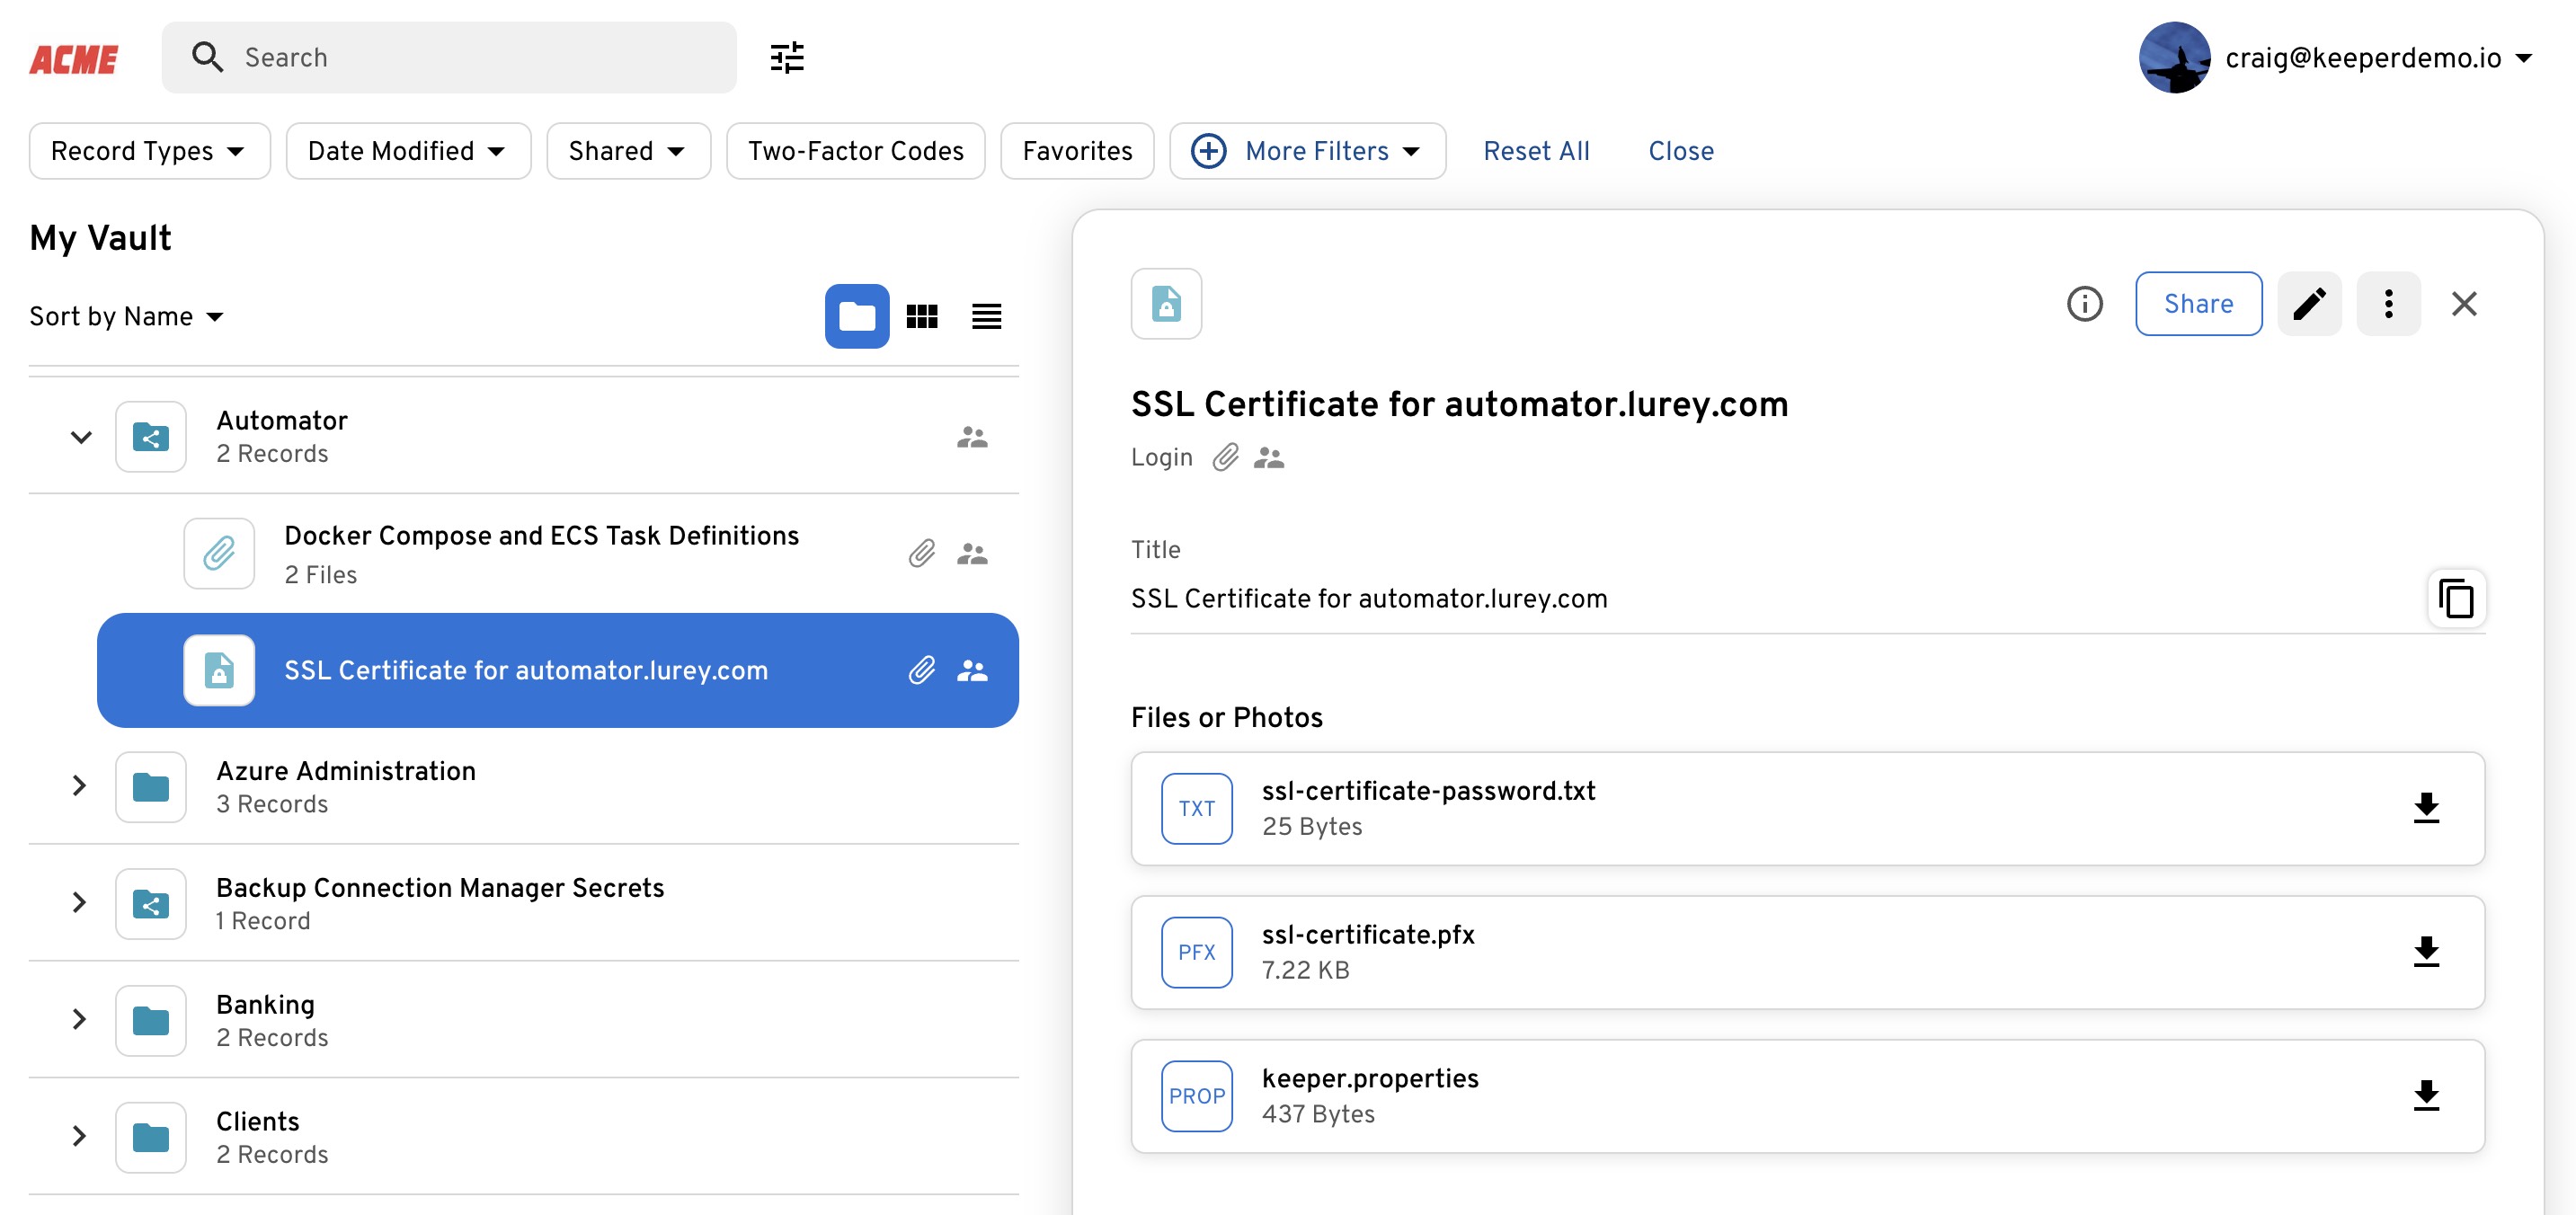Image resolution: width=2576 pixels, height=1215 pixels.
Task: Copy the Title field value
Action: click(x=2455, y=599)
